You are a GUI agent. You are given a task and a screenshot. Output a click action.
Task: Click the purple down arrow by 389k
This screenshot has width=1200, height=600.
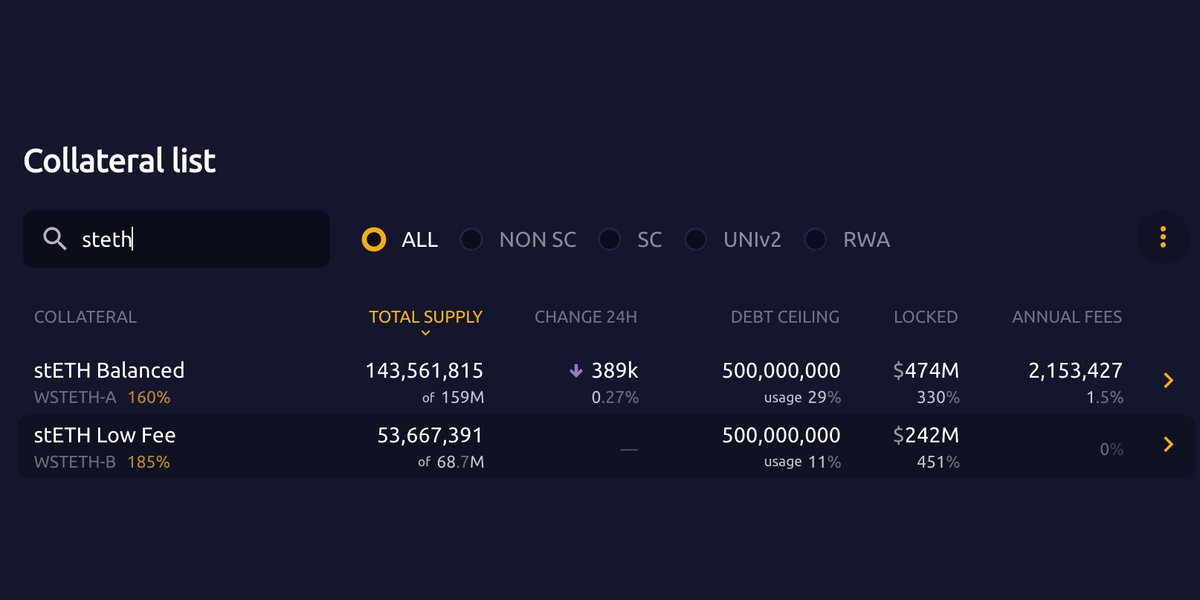coord(576,371)
